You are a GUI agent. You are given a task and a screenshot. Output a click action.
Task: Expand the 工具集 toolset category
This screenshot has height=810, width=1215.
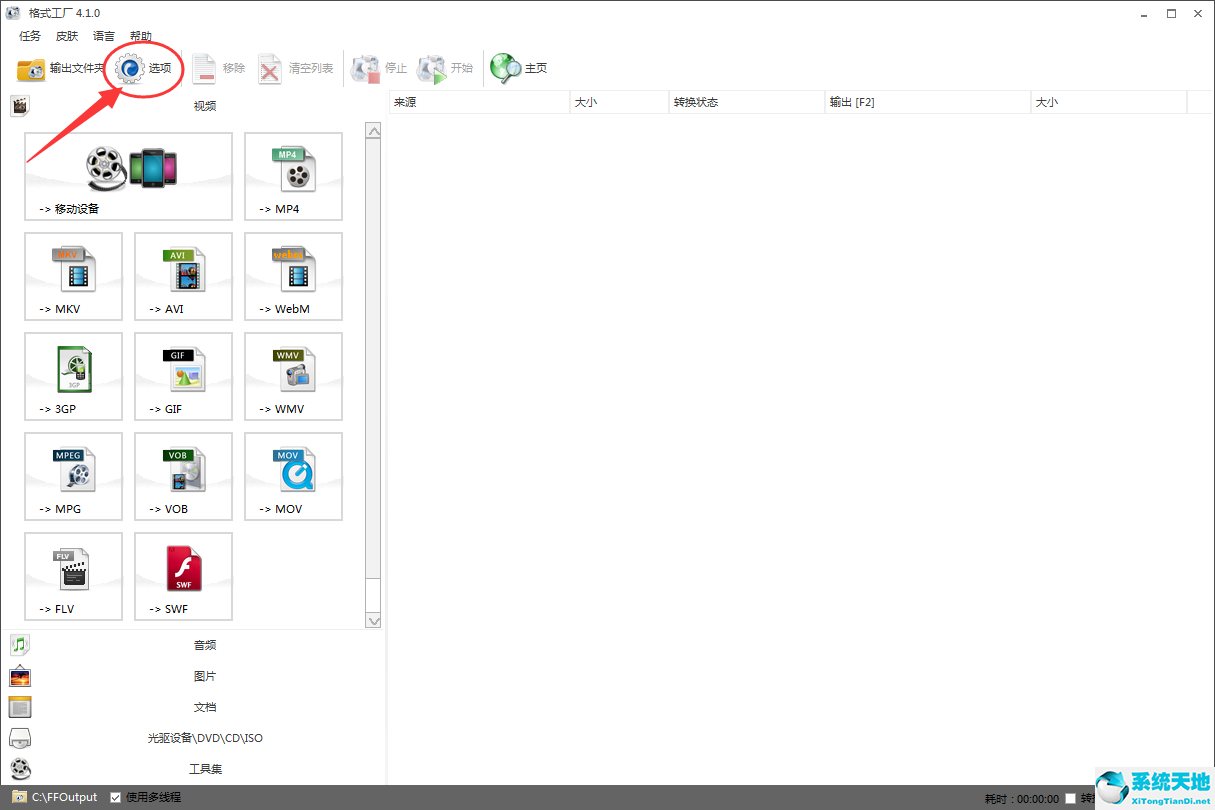(x=204, y=769)
